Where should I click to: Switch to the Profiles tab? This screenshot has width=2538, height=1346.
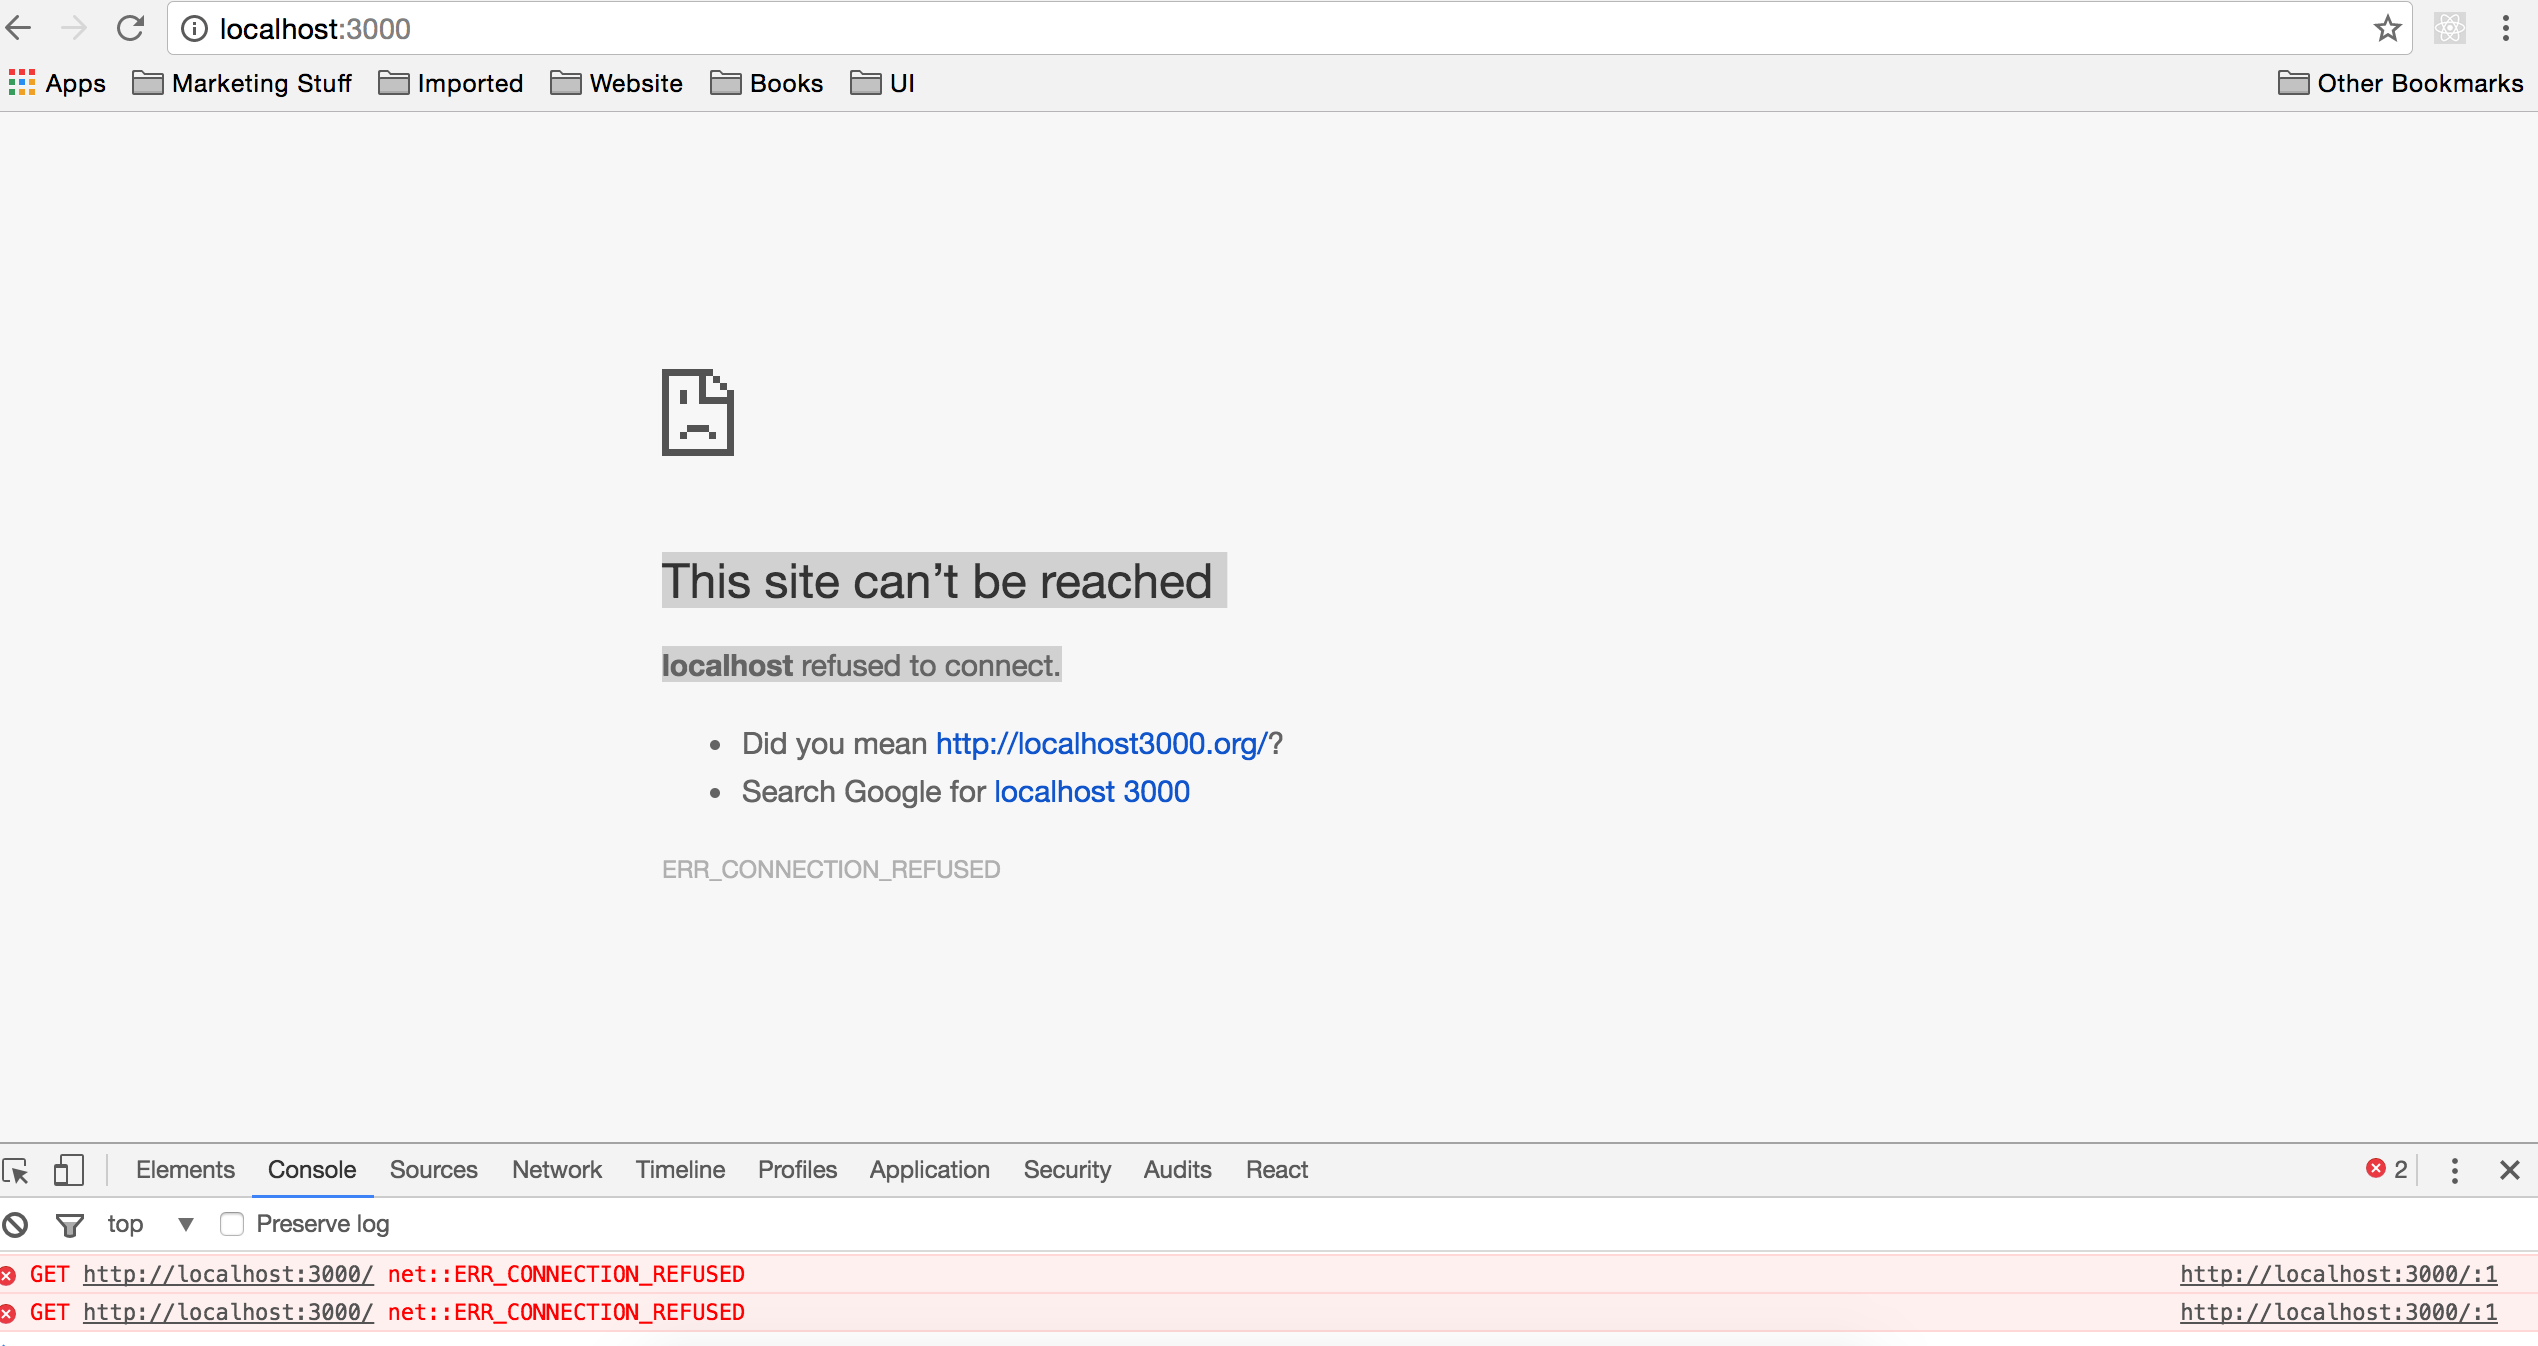click(x=797, y=1169)
